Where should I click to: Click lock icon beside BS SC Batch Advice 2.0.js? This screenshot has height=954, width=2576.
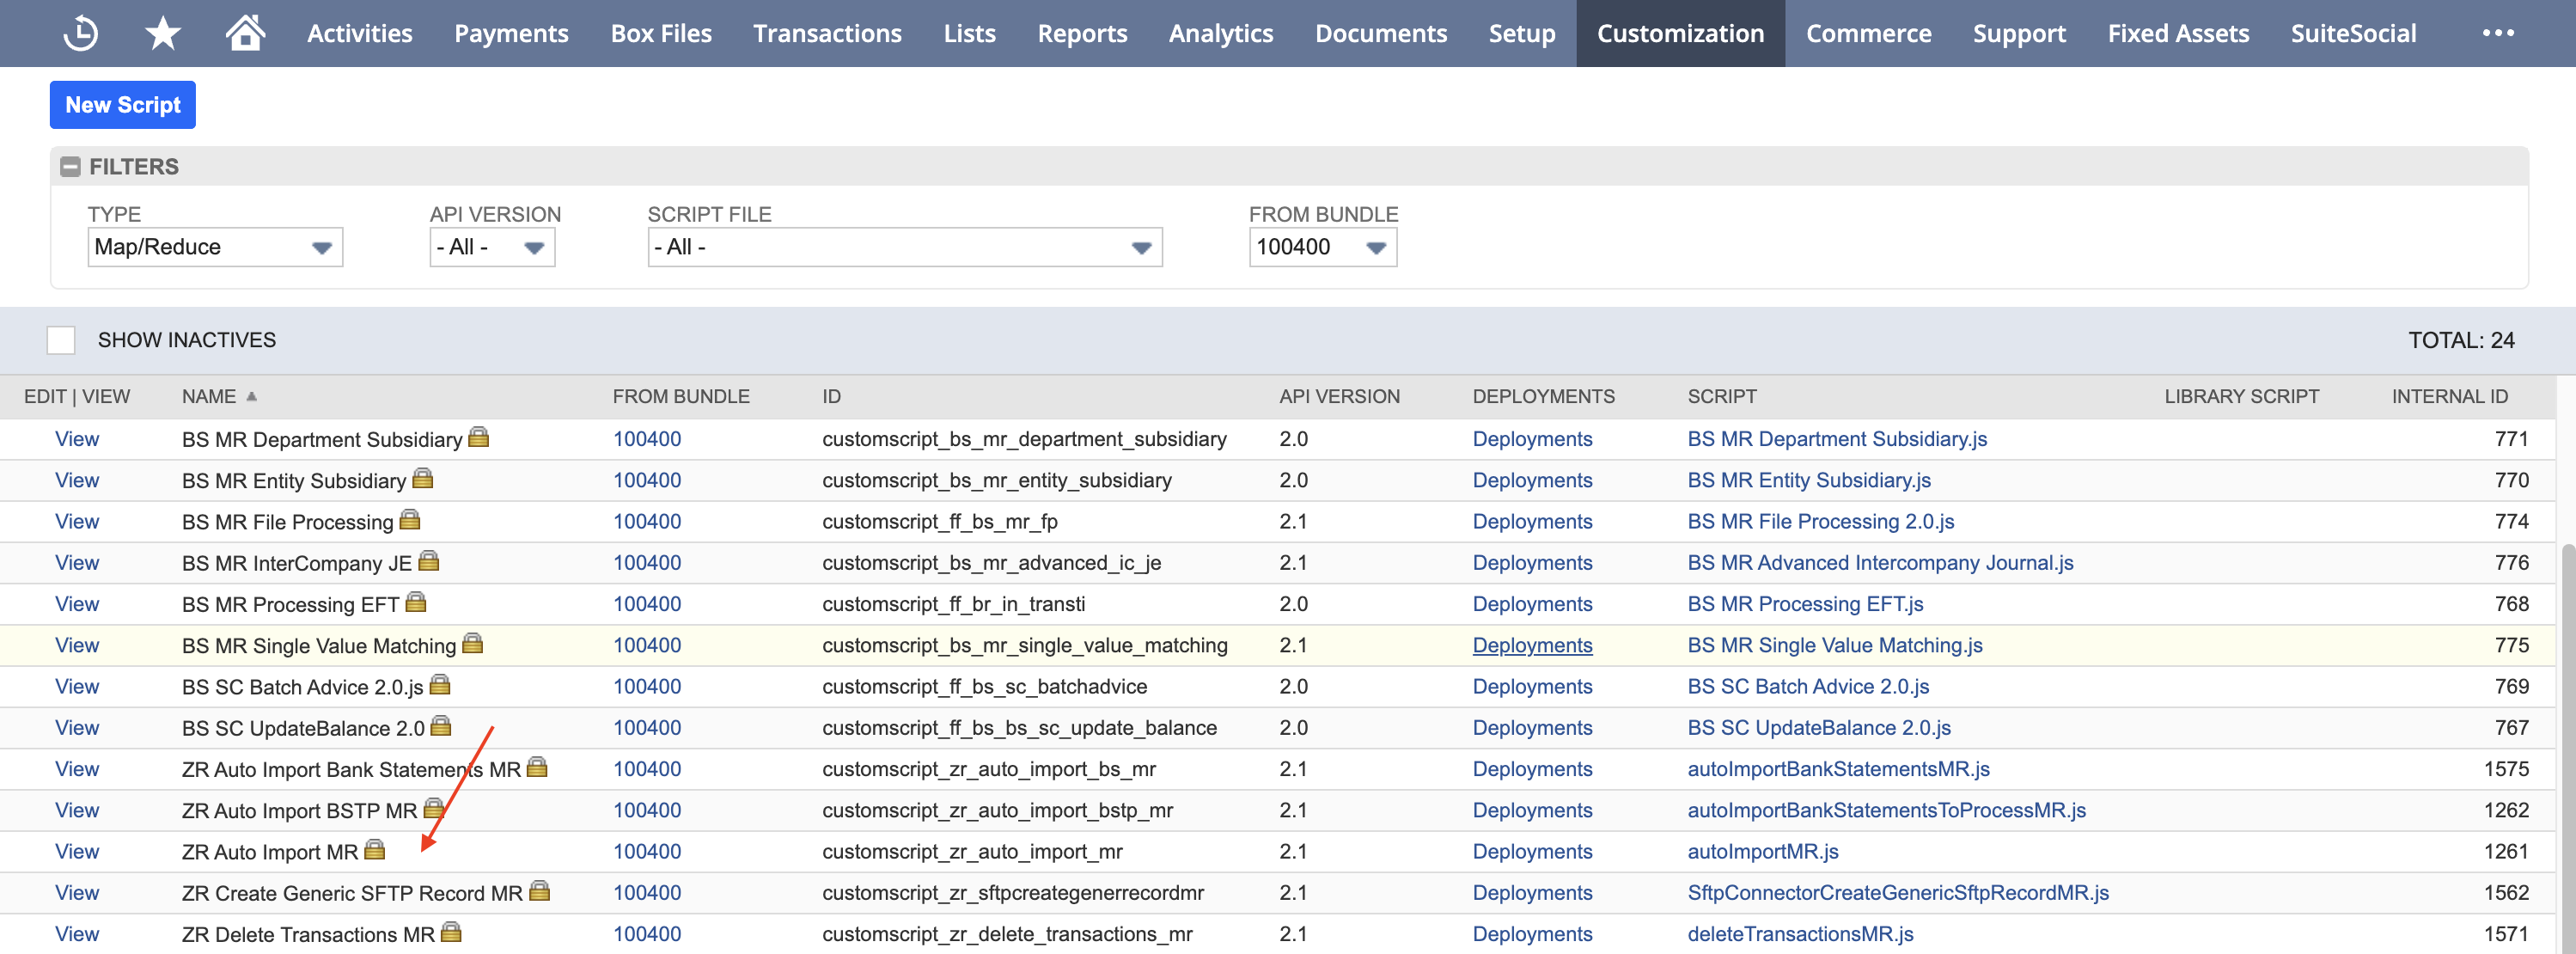440,684
